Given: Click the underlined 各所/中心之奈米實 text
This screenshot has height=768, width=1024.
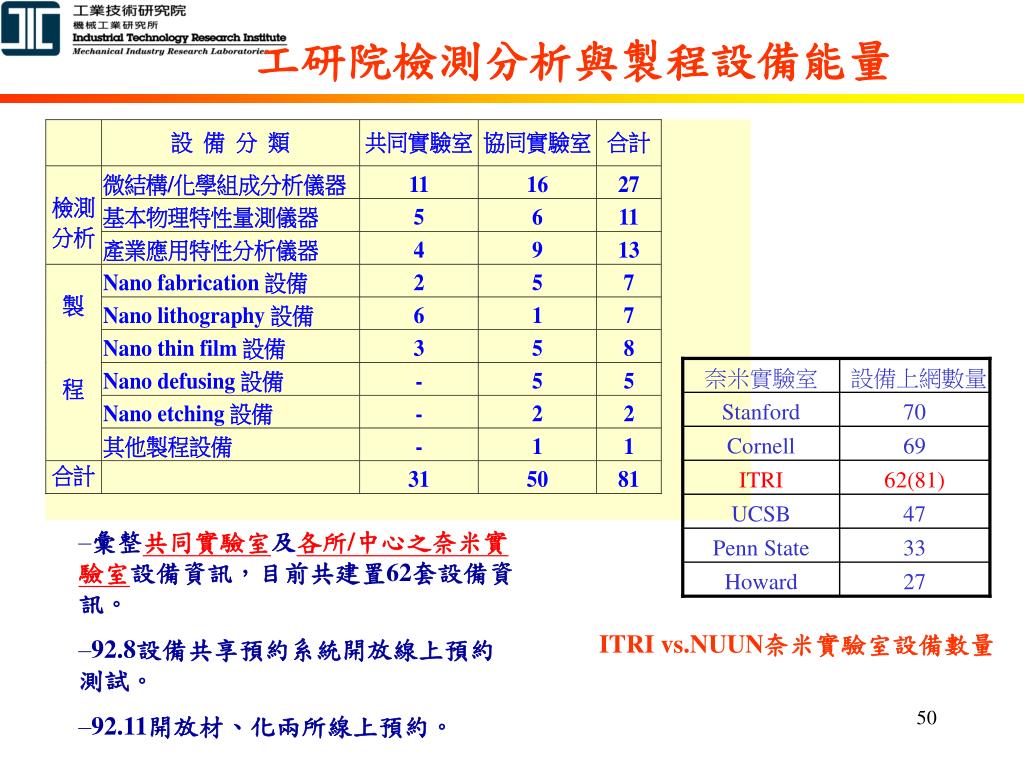Looking at the screenshot, I should pyautogui.click(x=401, y=543).
